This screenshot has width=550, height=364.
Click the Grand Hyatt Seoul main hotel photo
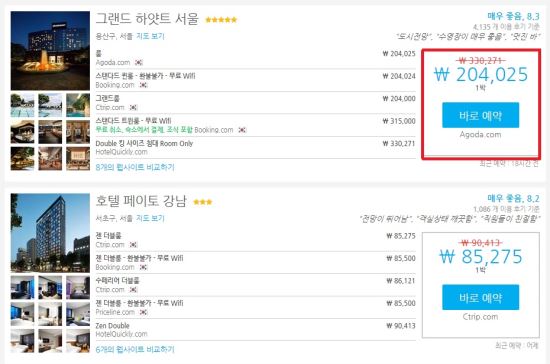(50, 51)
